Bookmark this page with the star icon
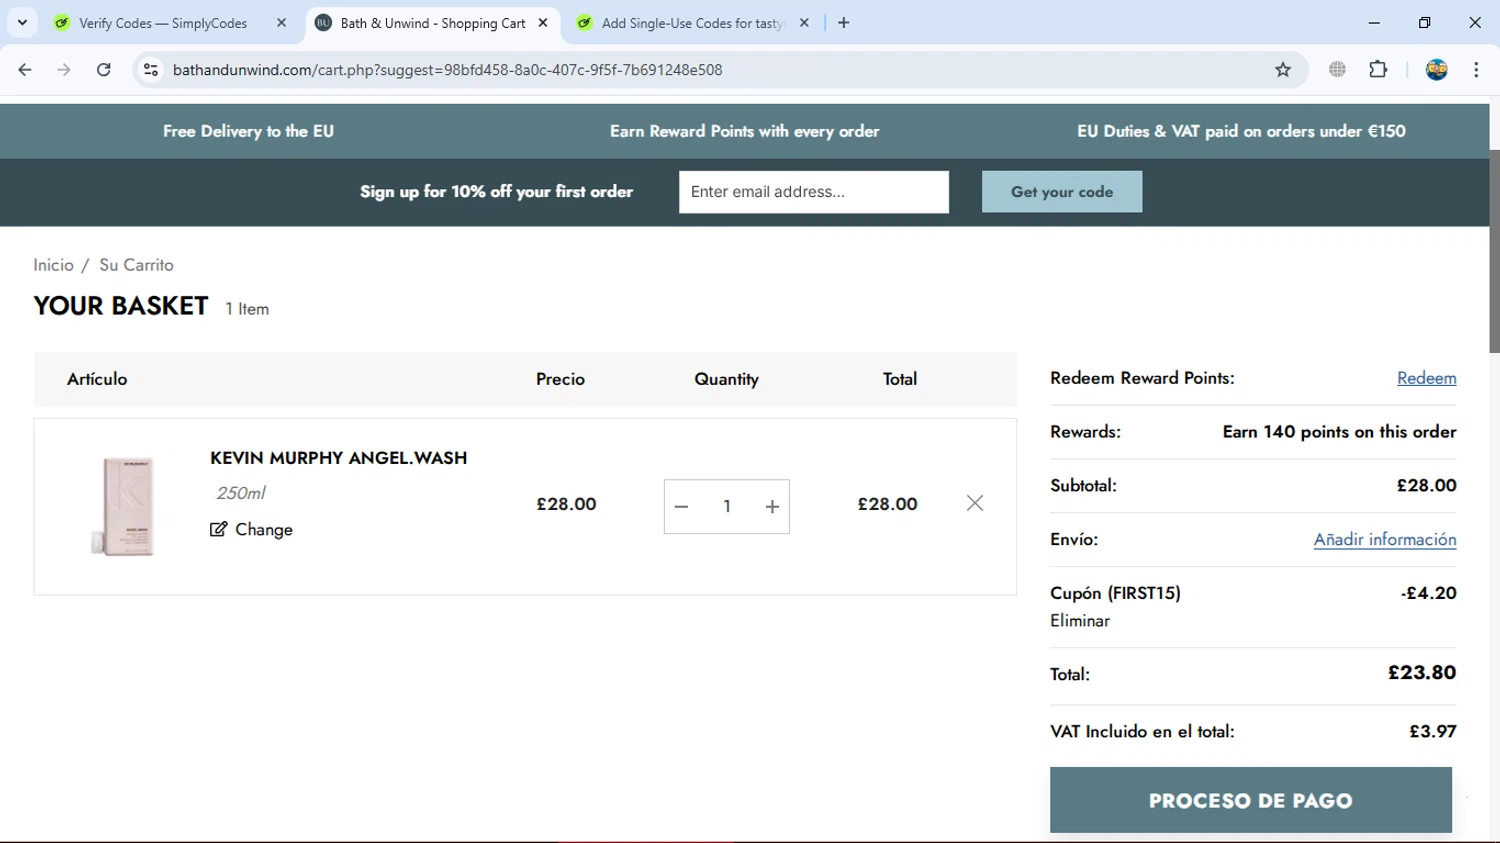Viewport: 1500px width, 843px height. click(1283, 69)
